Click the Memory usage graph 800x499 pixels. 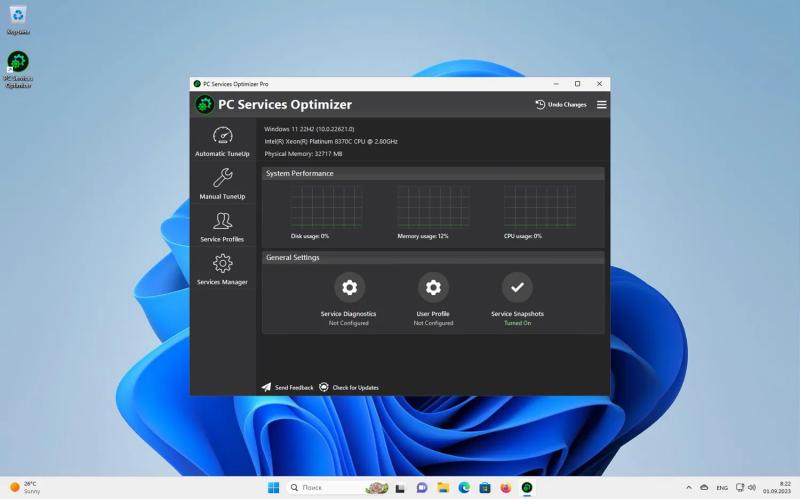point(433,206)
